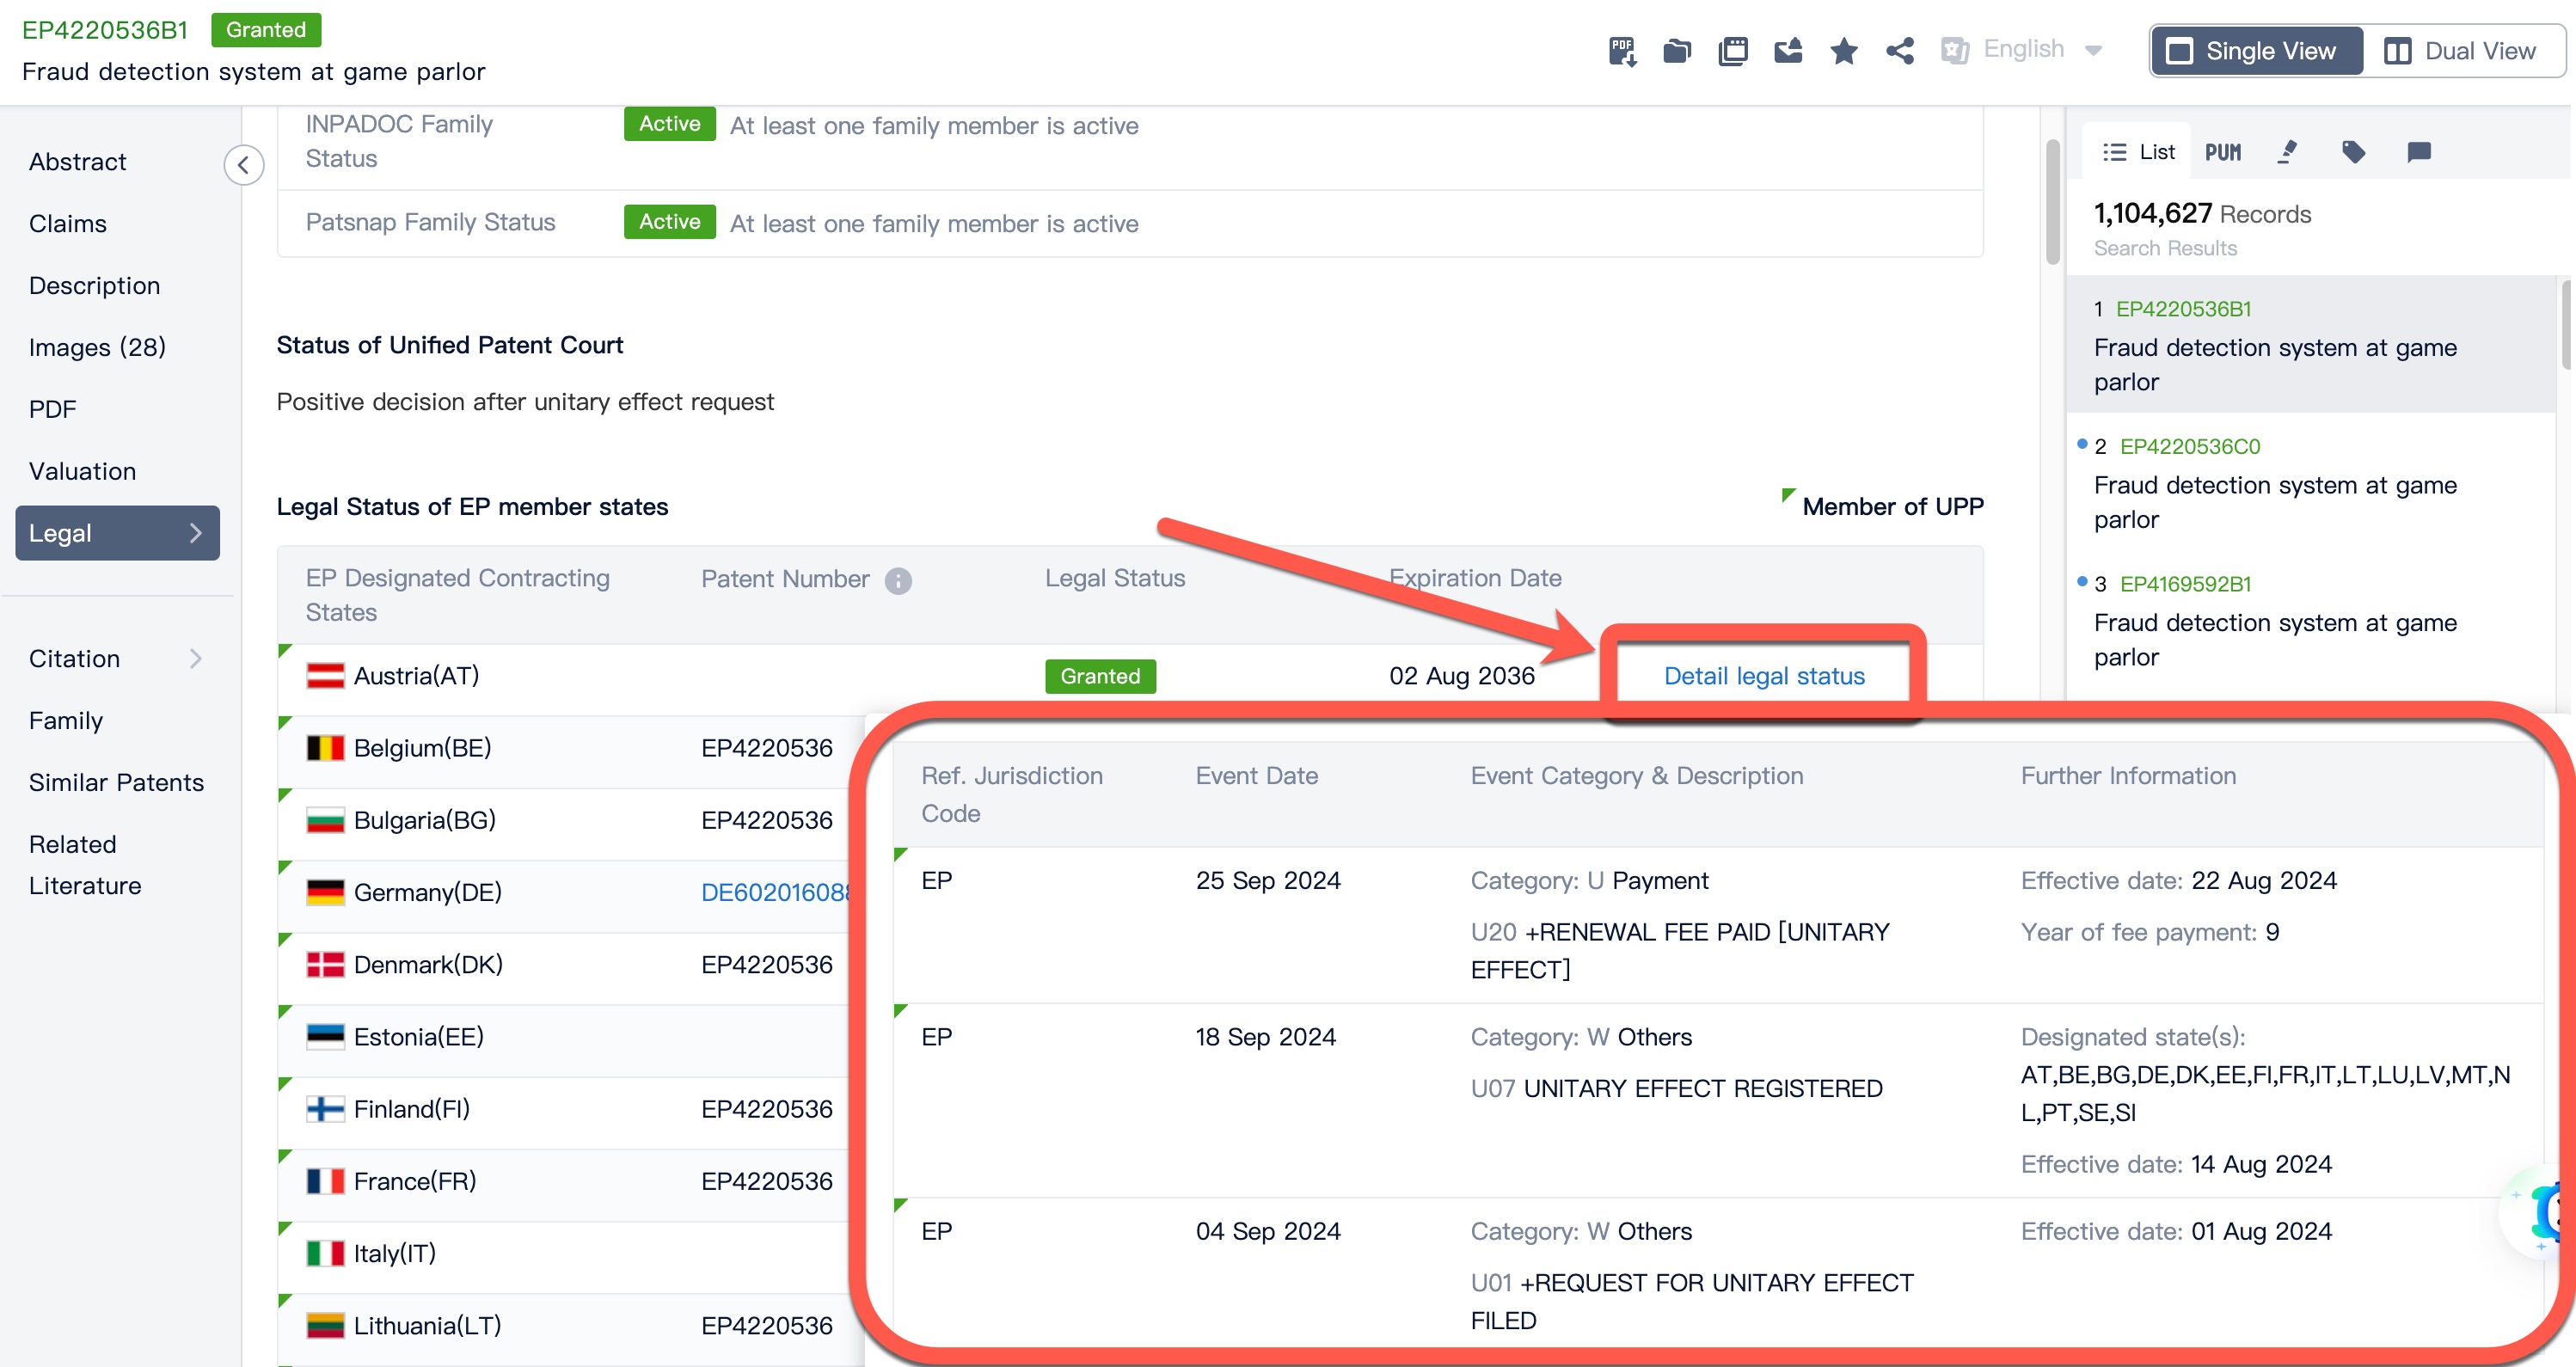
Task: Click the share icon
Action: coord(1899,50)
